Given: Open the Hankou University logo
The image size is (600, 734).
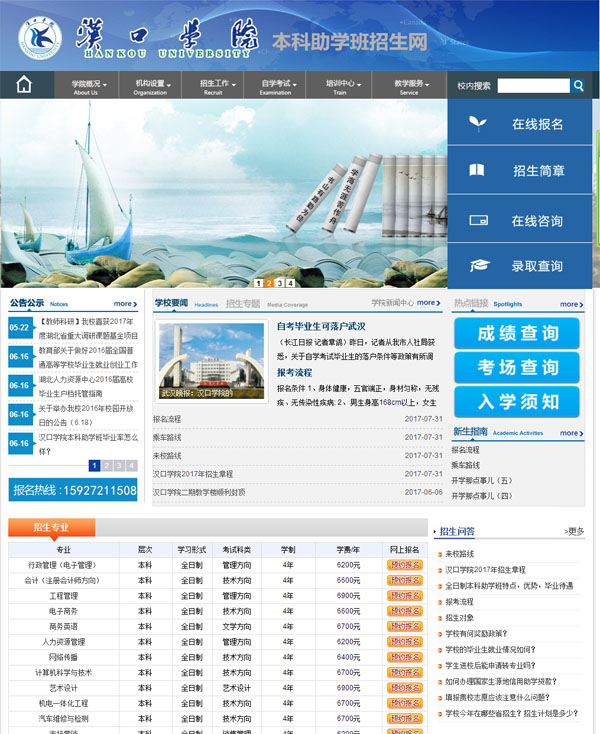Looking at the screenshot, I should 40,39.
